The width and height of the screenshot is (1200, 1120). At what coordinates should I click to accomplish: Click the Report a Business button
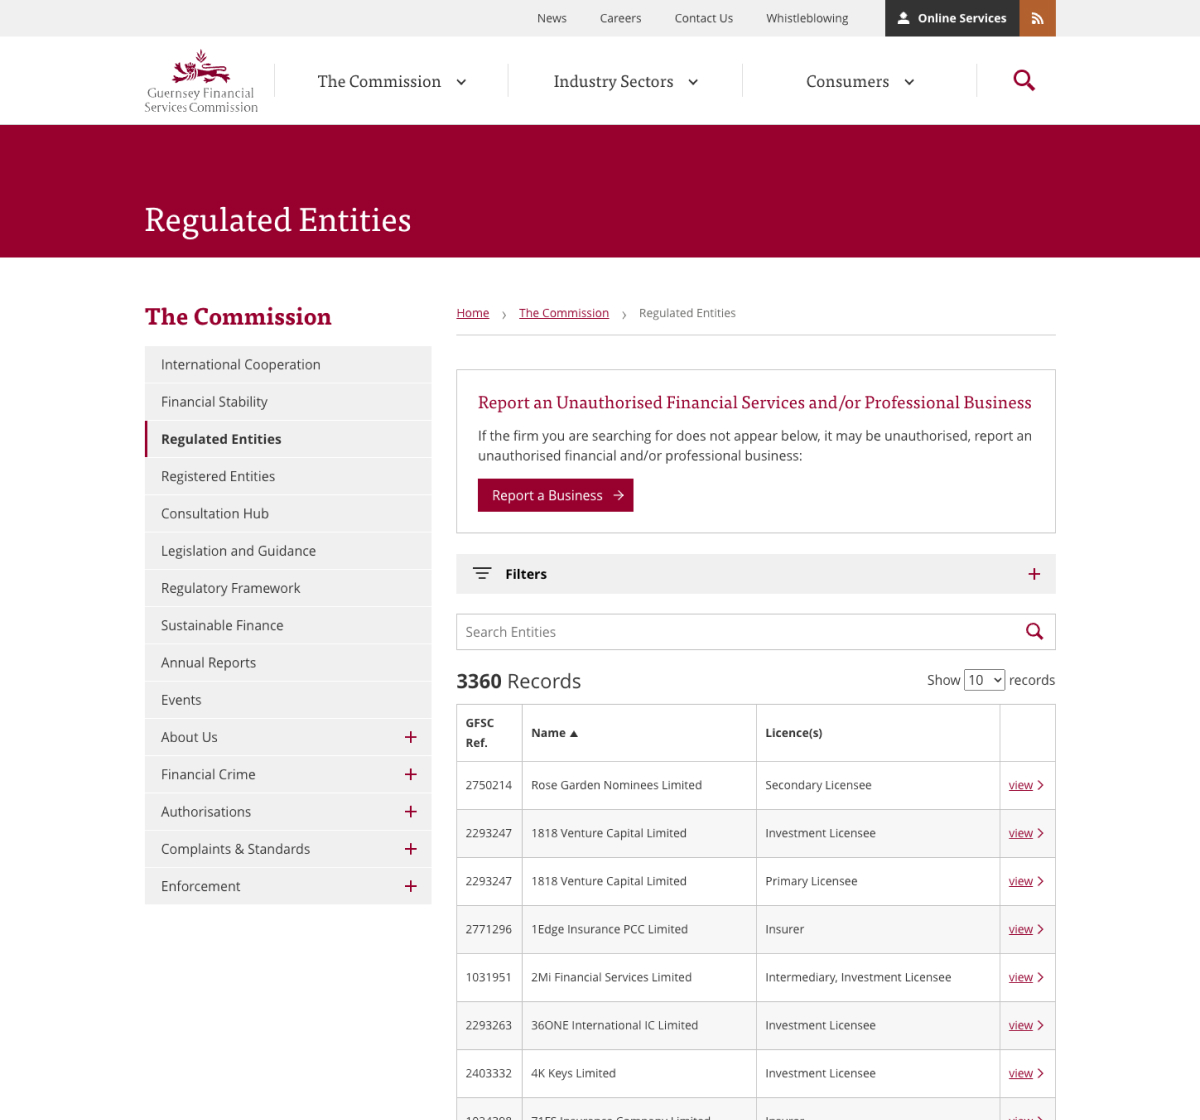tap(555, 495)
